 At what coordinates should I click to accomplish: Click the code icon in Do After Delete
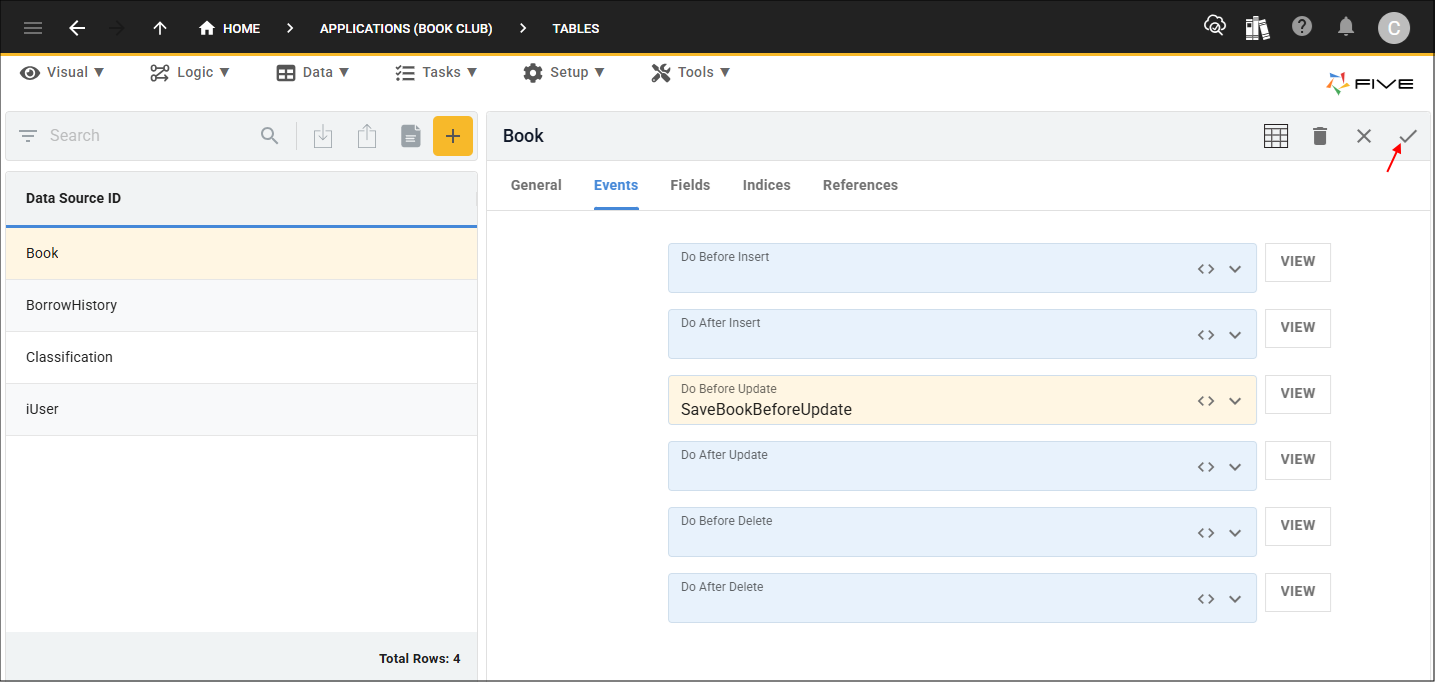(x=1206, y=599)
